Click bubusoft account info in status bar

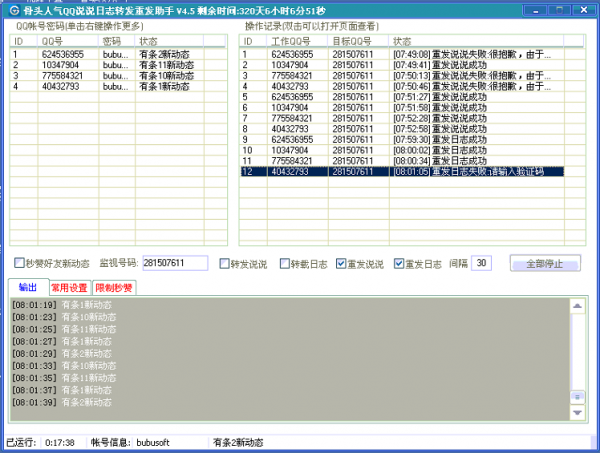pos(153,443)
